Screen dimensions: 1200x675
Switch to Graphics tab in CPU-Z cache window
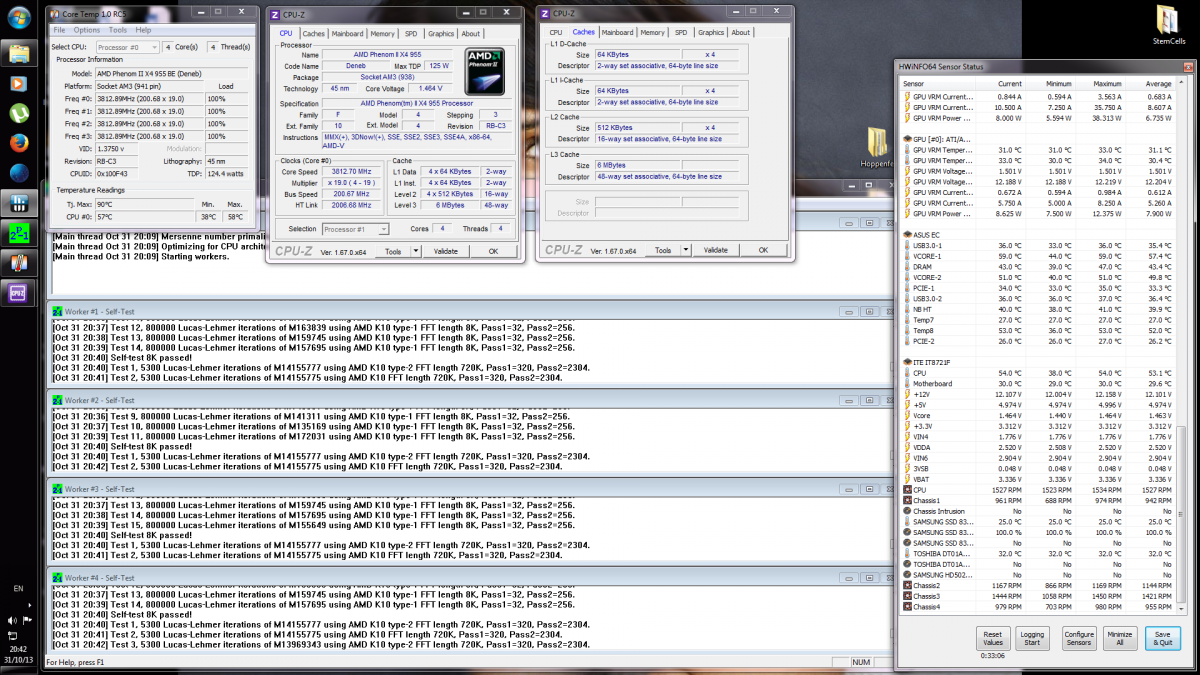point(711,32)
